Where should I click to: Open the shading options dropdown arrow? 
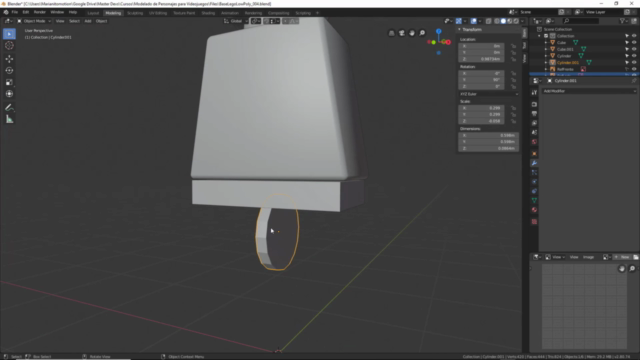[x=522, y=21]
